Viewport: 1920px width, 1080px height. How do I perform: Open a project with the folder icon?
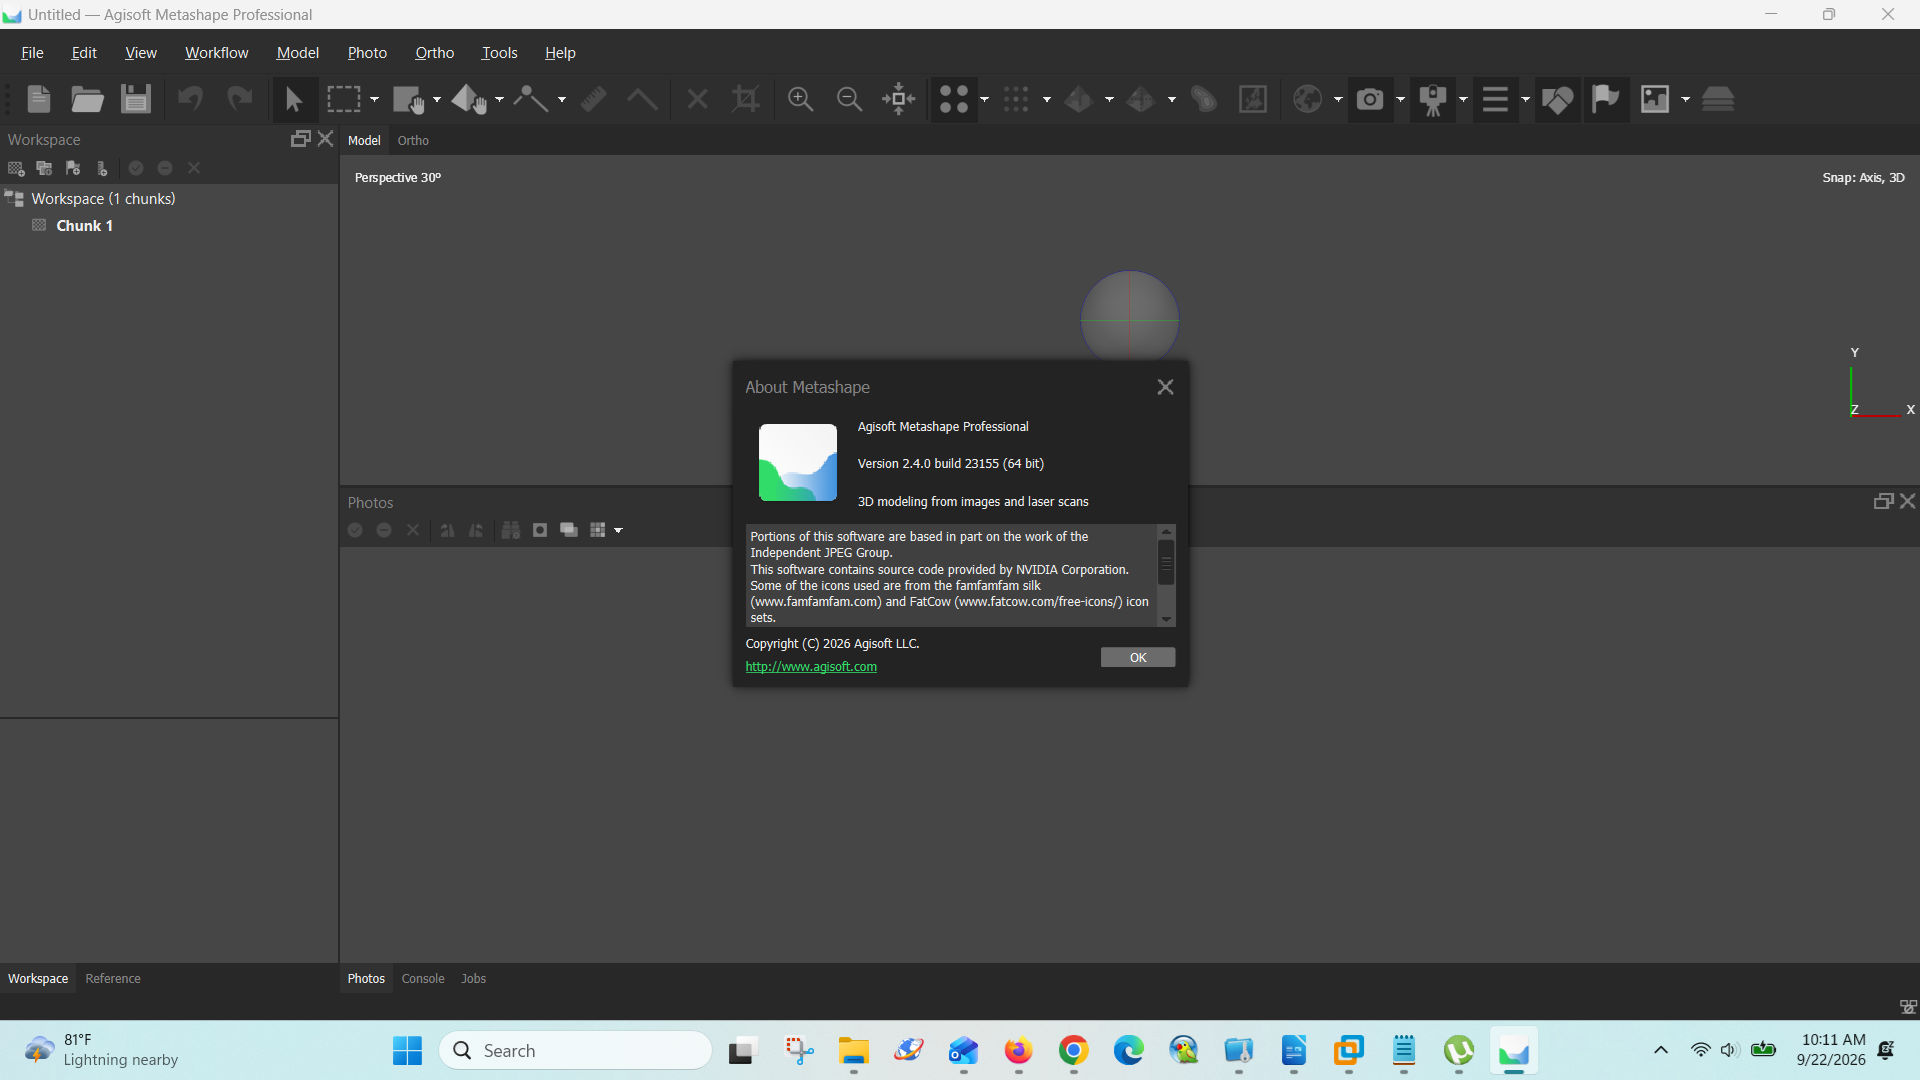(87, 99)
